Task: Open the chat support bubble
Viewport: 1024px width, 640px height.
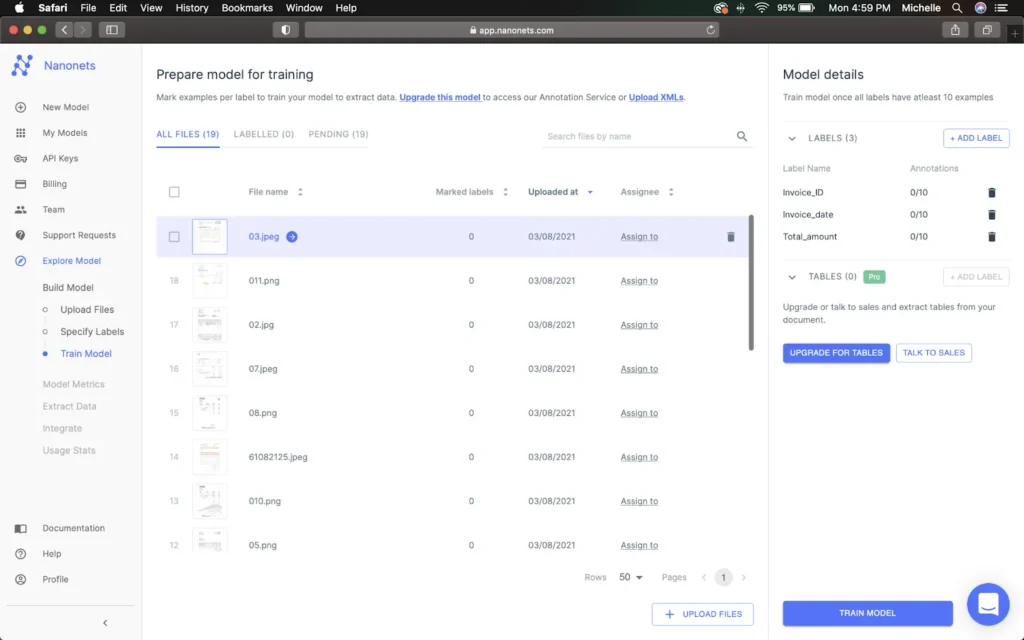Action: pyautogui.click(x=988, y=604)
